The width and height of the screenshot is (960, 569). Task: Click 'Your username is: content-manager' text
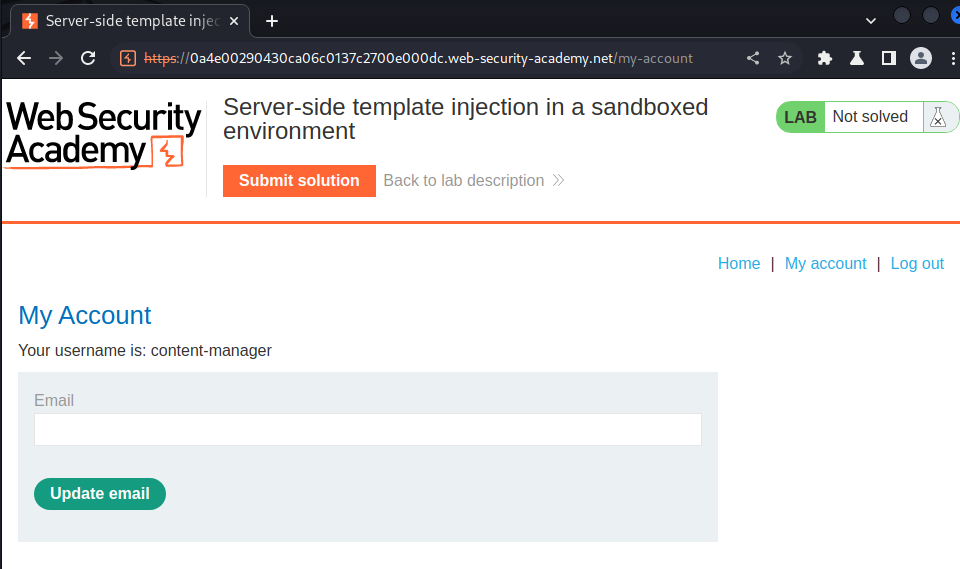tap(145, 350)
